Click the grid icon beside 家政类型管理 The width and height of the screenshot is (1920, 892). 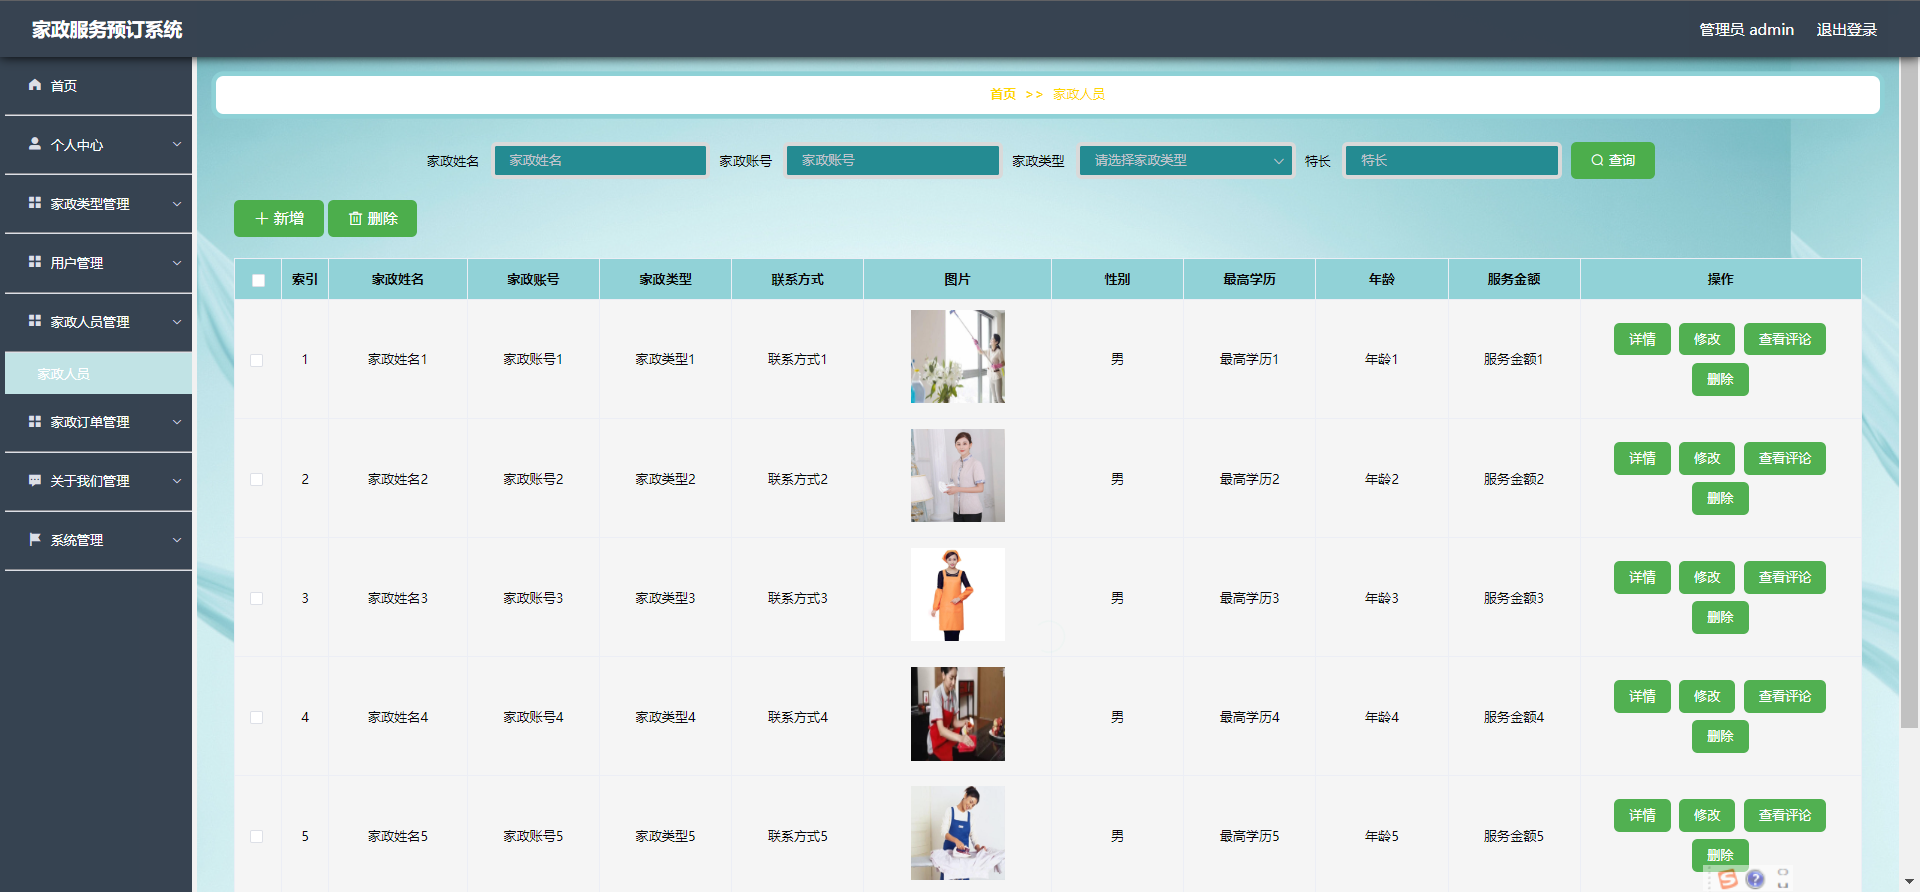(35, 203)
